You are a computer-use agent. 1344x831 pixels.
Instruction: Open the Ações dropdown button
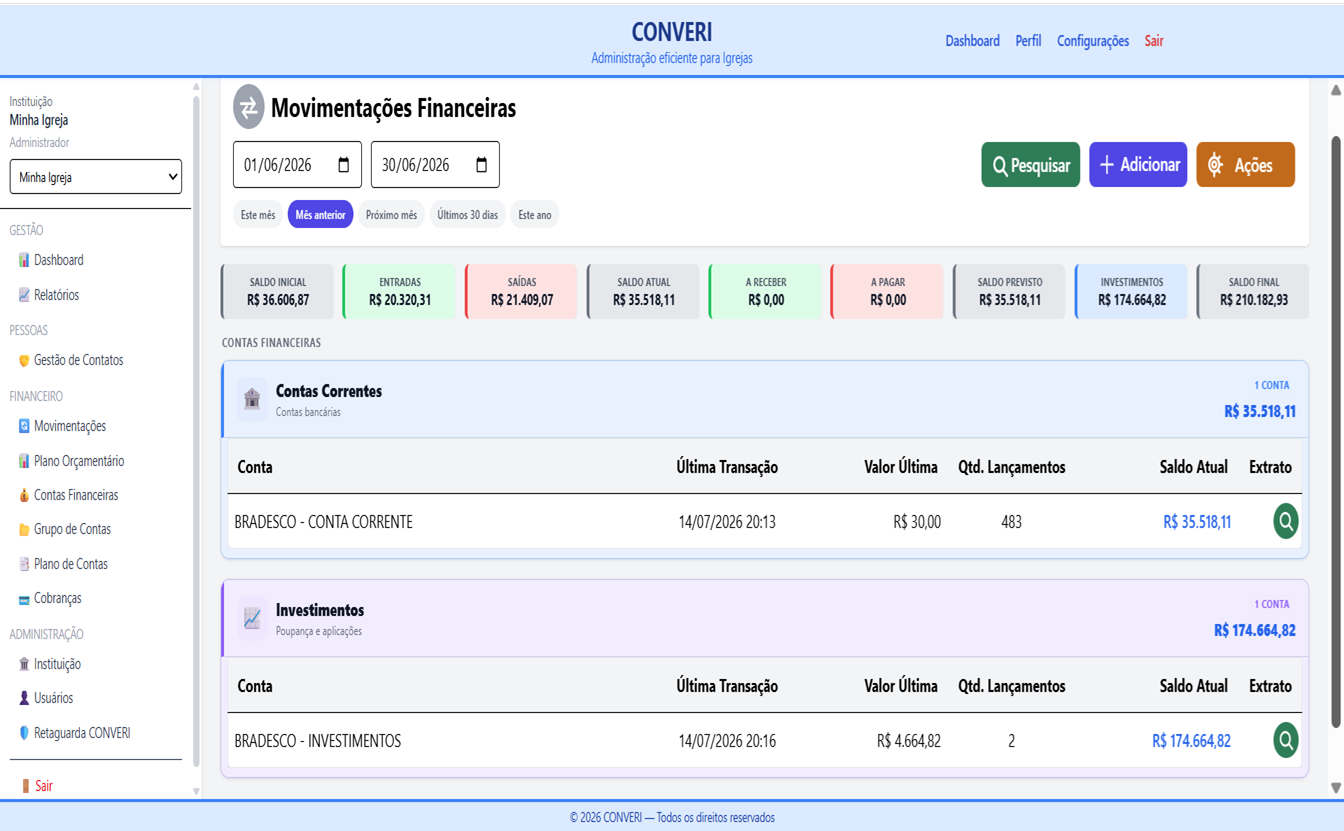click(x=1245, y=165)
